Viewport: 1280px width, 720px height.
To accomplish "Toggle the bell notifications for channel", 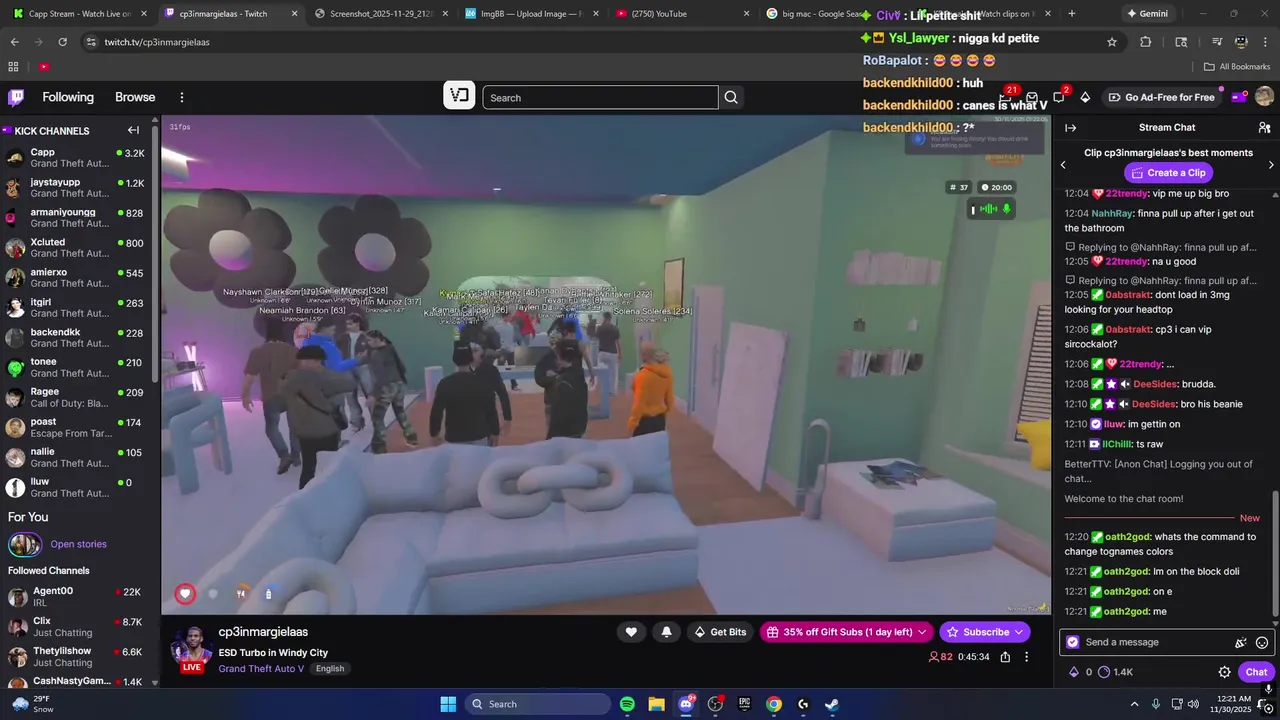I will click(x=666, y=632).
